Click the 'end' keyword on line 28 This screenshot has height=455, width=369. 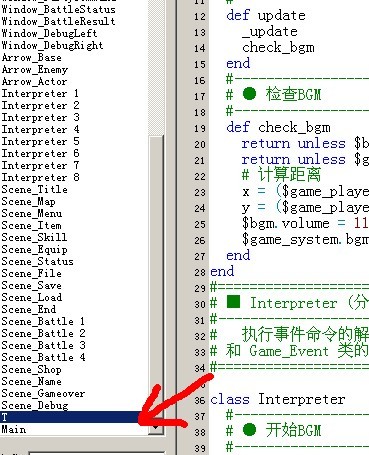pyautogui.click(x=222, y=271)
